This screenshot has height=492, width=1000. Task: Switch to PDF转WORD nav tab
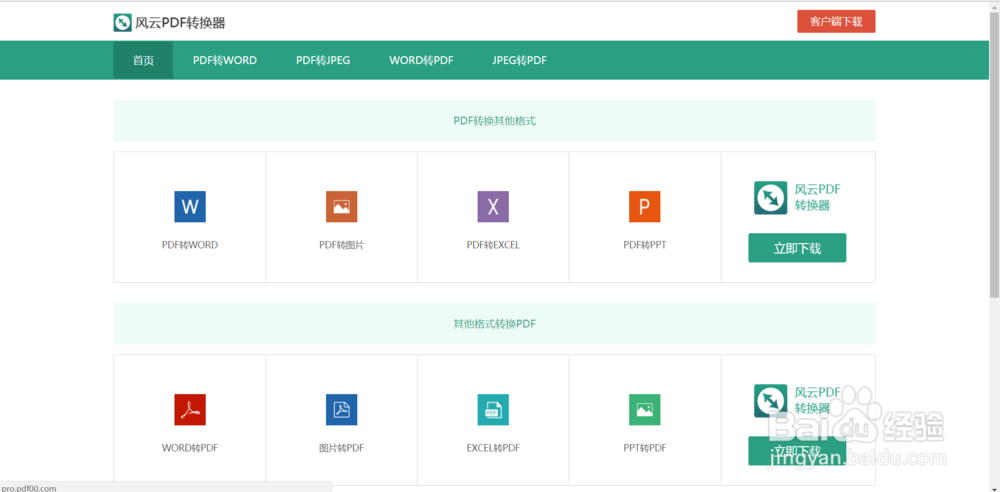click(224, 61)
